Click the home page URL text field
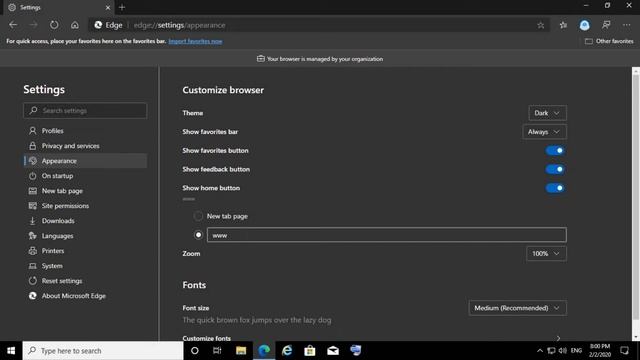The image size is (640, 360). point(387,235)
